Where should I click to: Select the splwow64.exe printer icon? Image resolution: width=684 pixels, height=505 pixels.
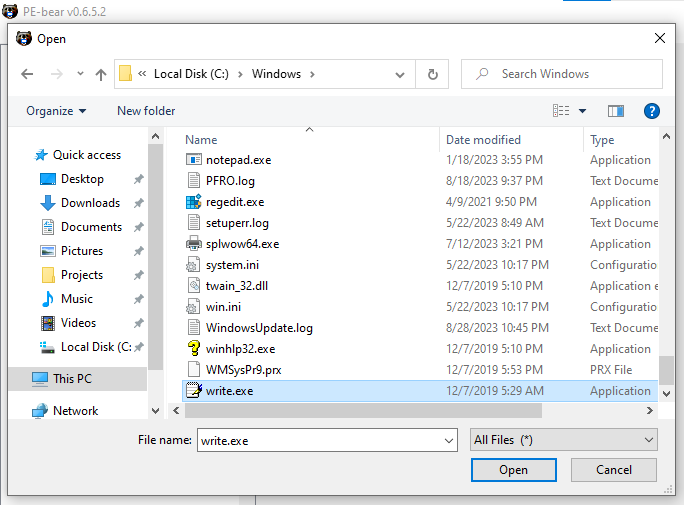194,243
